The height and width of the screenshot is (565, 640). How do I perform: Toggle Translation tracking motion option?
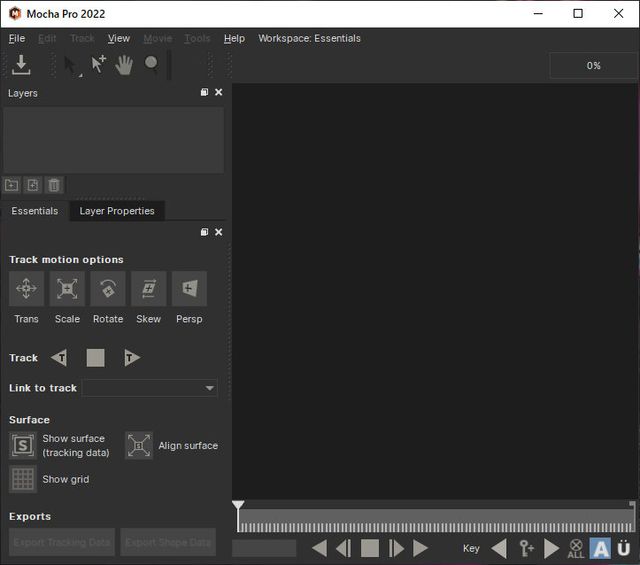(26, 289)
